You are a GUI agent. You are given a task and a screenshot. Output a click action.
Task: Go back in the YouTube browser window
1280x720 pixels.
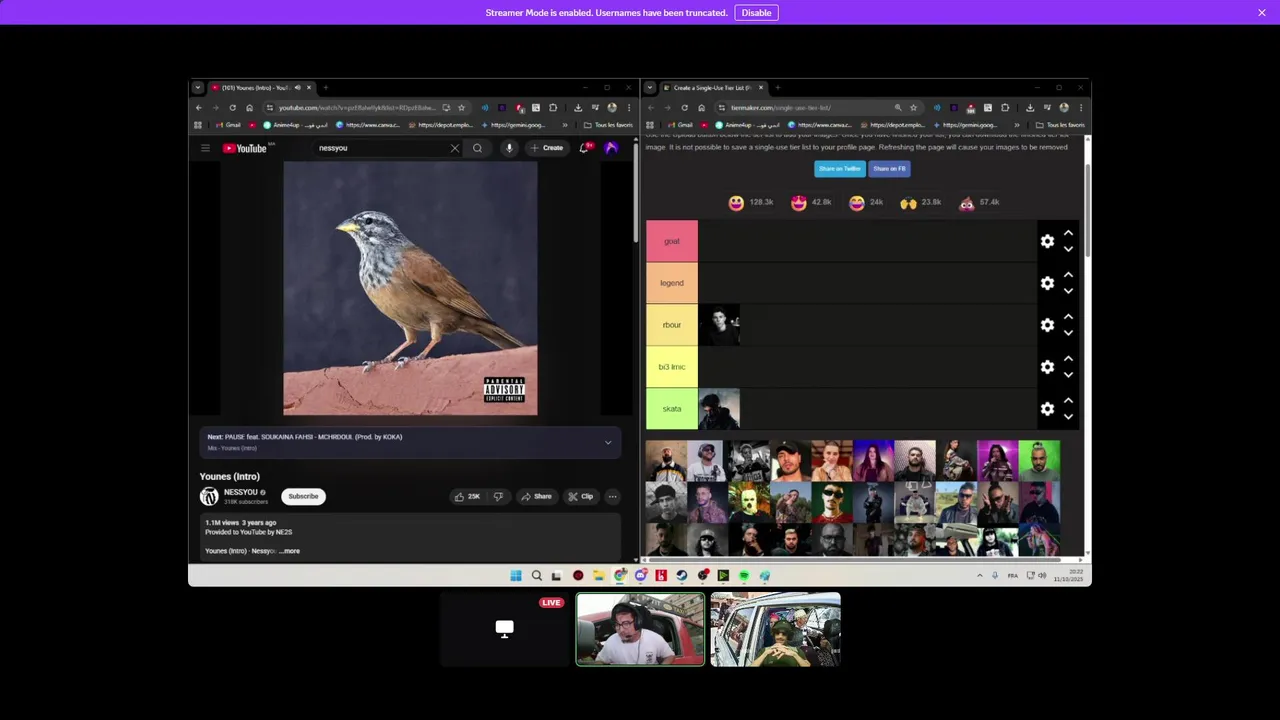coord(198,108)
